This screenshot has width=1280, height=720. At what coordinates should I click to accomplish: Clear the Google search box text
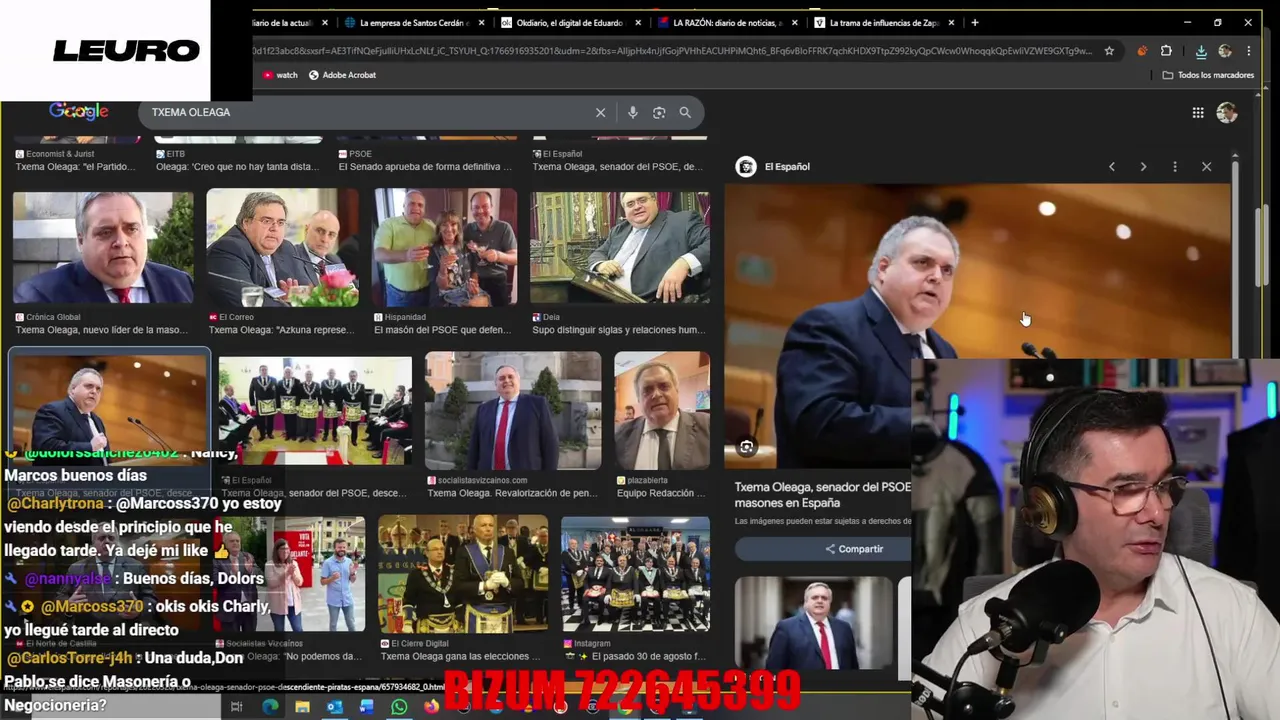point(600,113)
